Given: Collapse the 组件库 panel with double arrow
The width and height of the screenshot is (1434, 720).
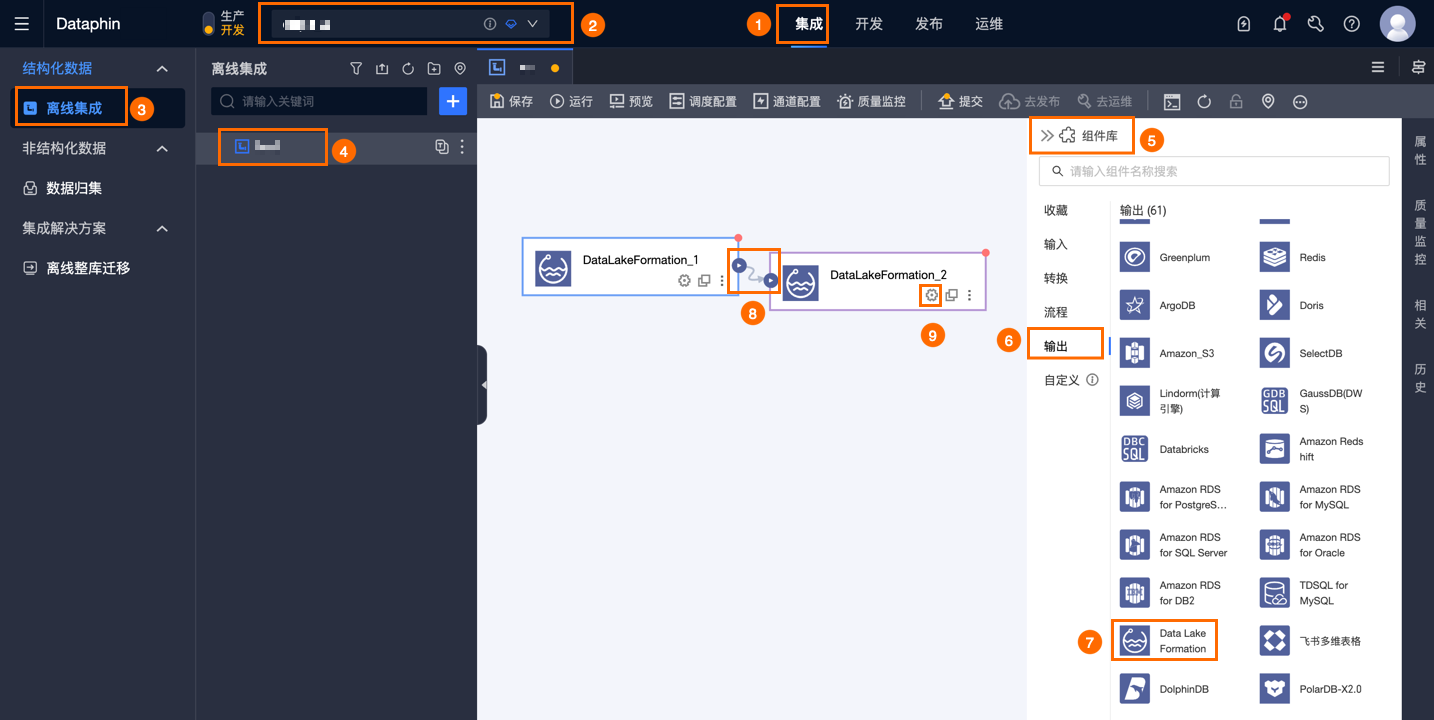Looking at the screenshot, I should [x=1046, y=136].
